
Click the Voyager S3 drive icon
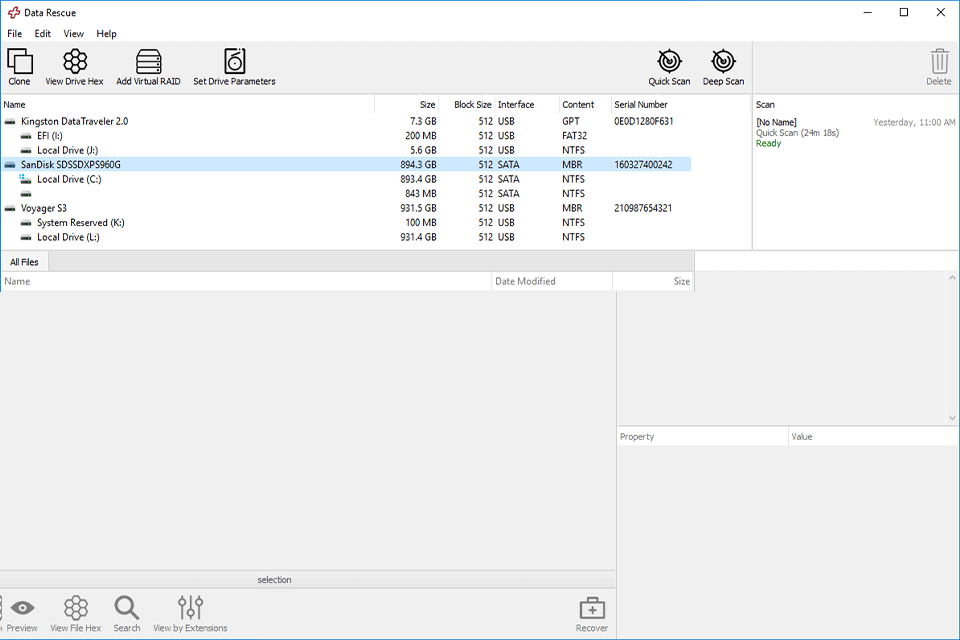(10, 208)
